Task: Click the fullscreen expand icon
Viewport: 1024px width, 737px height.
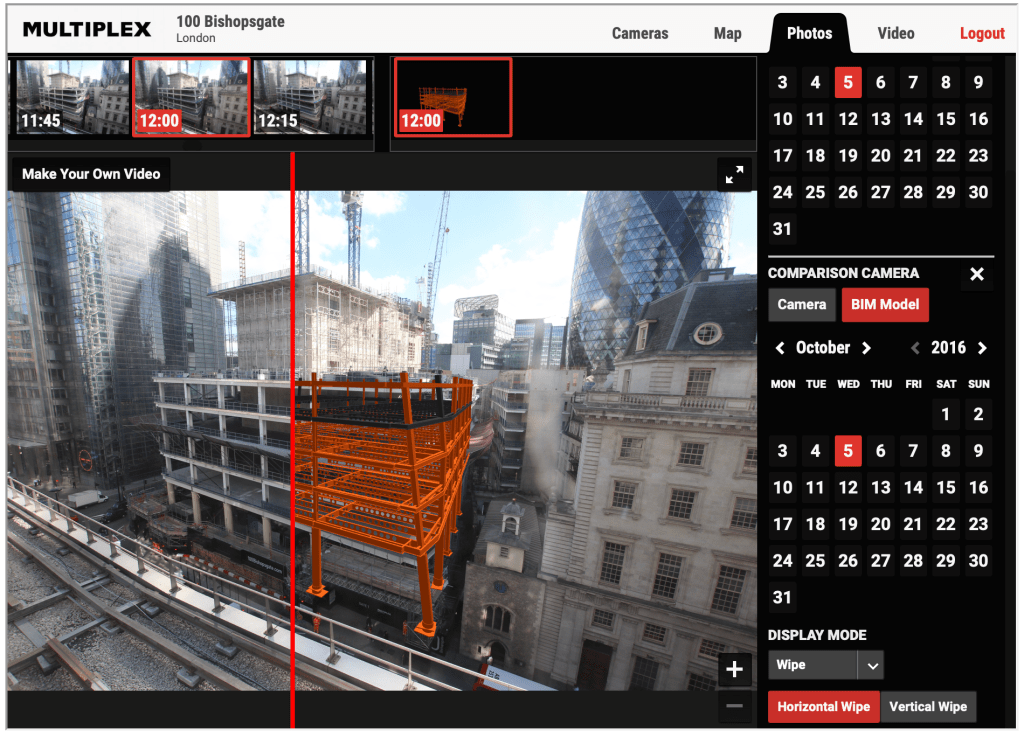Action: pos(734,175)
